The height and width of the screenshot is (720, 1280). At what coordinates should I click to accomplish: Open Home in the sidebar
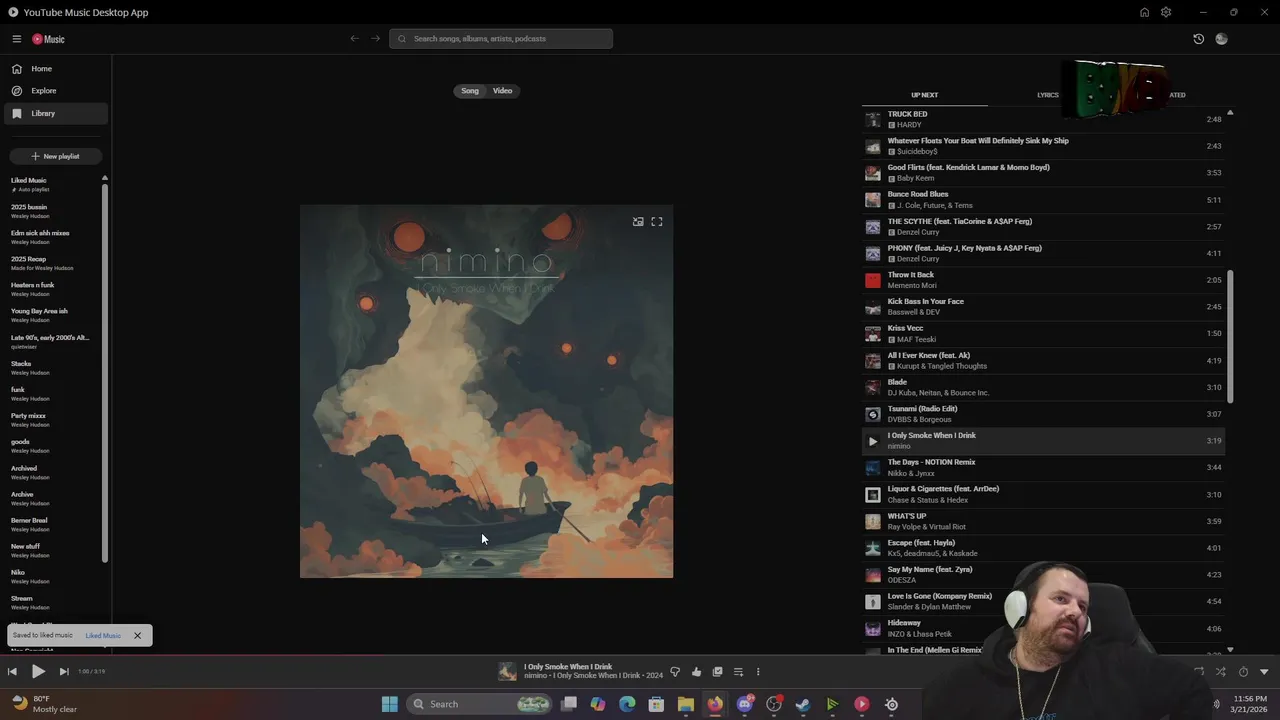click(x=56, y=69)
